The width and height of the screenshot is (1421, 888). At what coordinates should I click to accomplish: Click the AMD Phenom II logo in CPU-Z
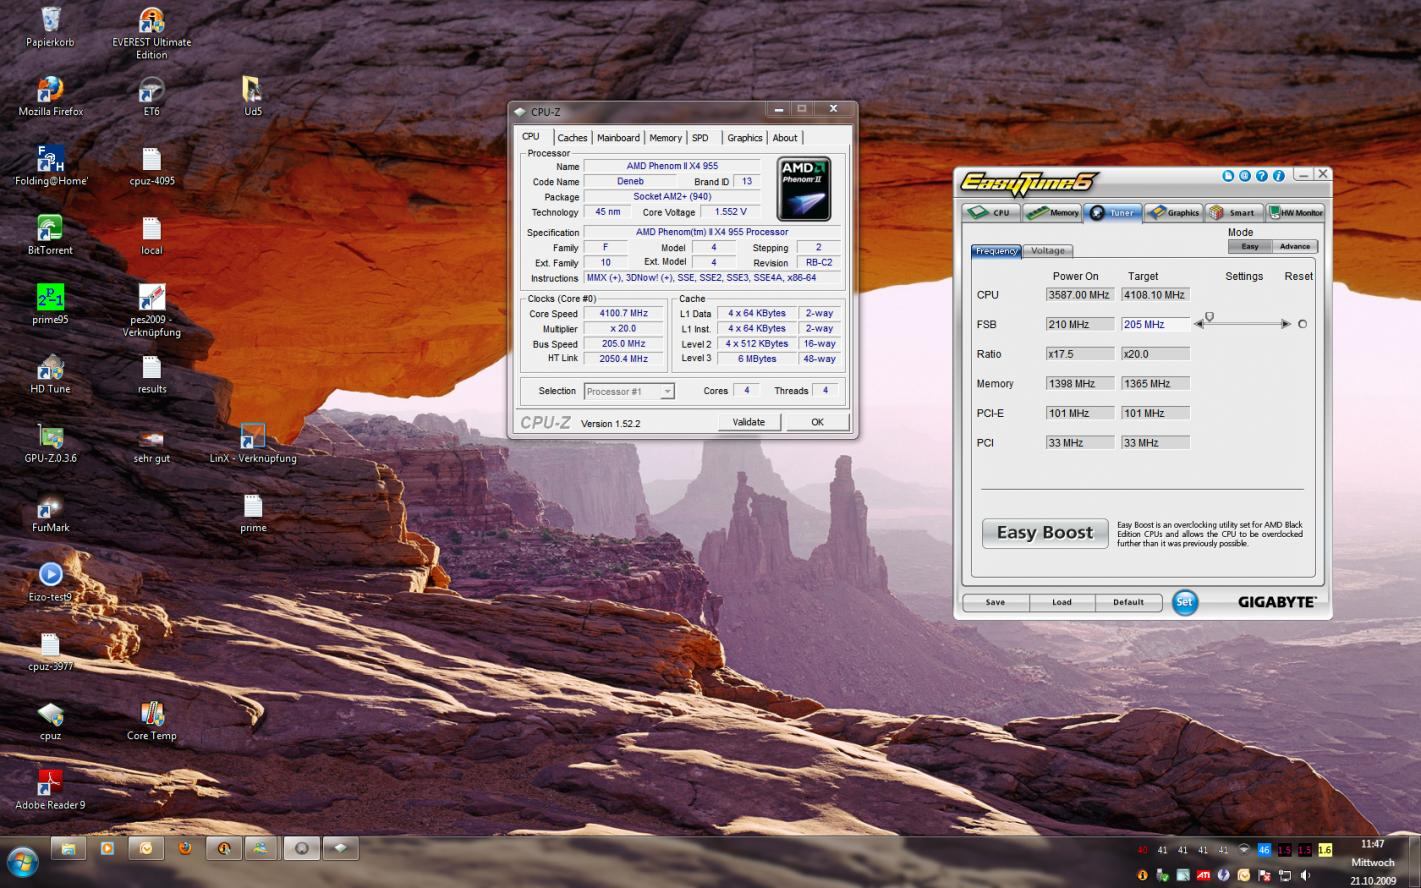(804, 188)
